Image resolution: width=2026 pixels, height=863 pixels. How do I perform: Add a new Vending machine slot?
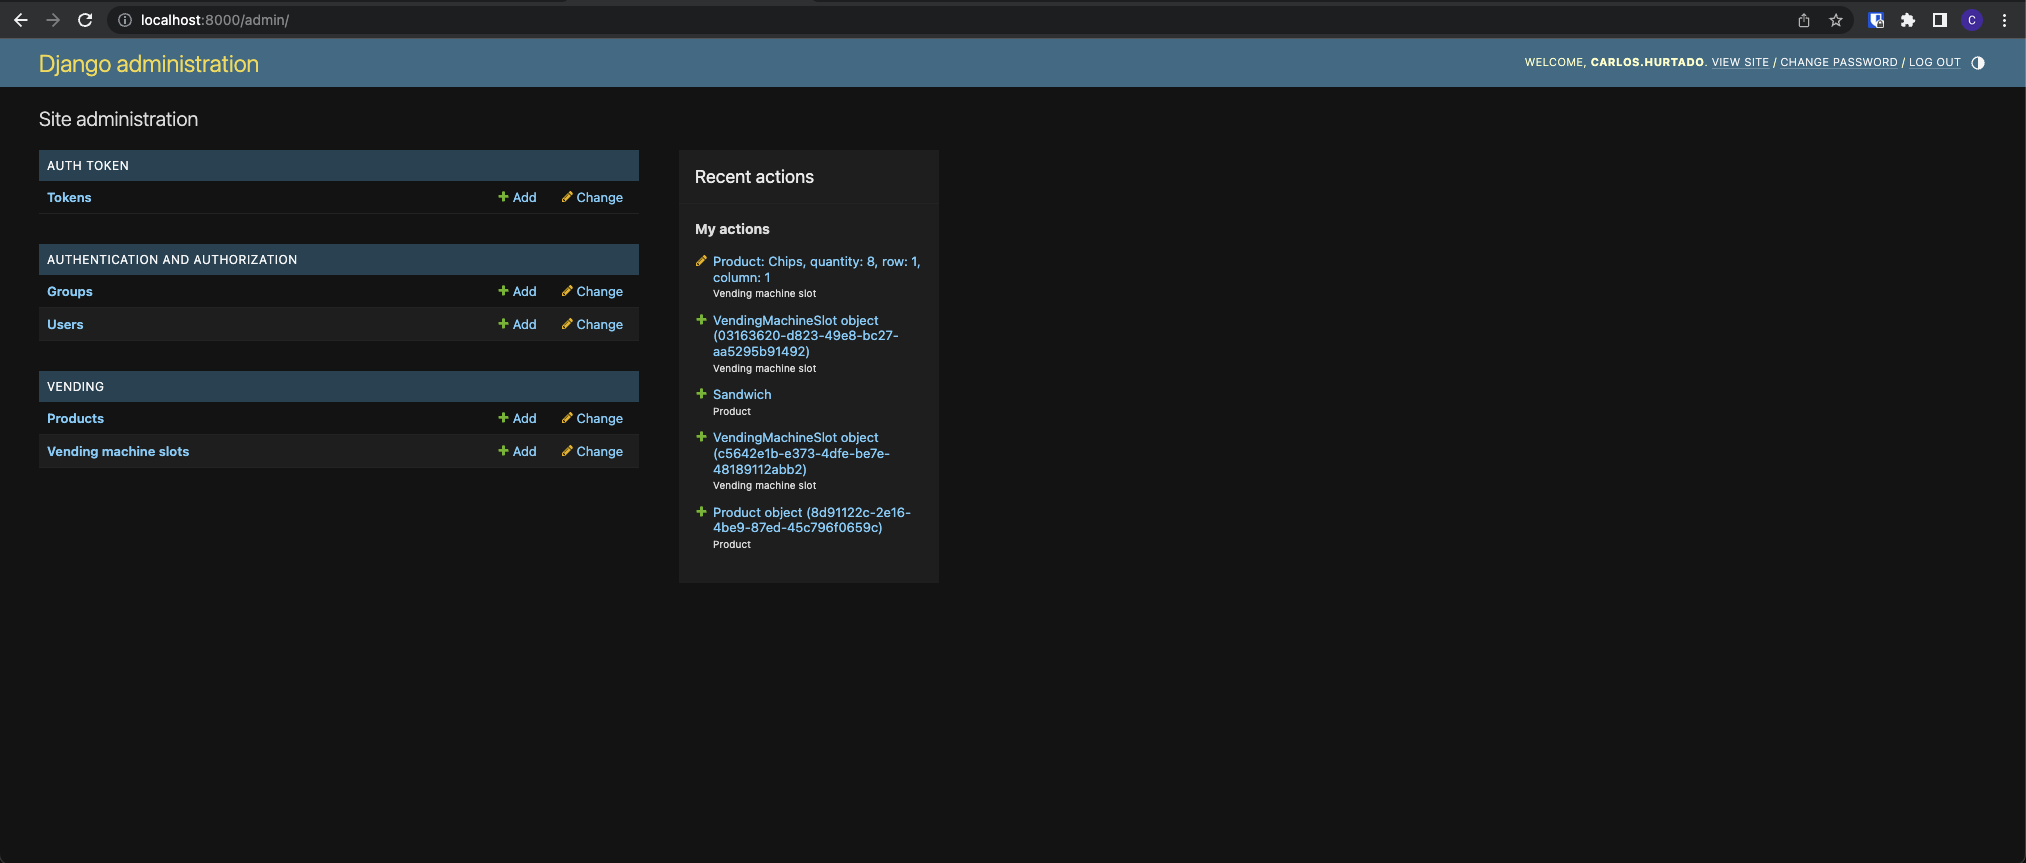tap(517, 452)
